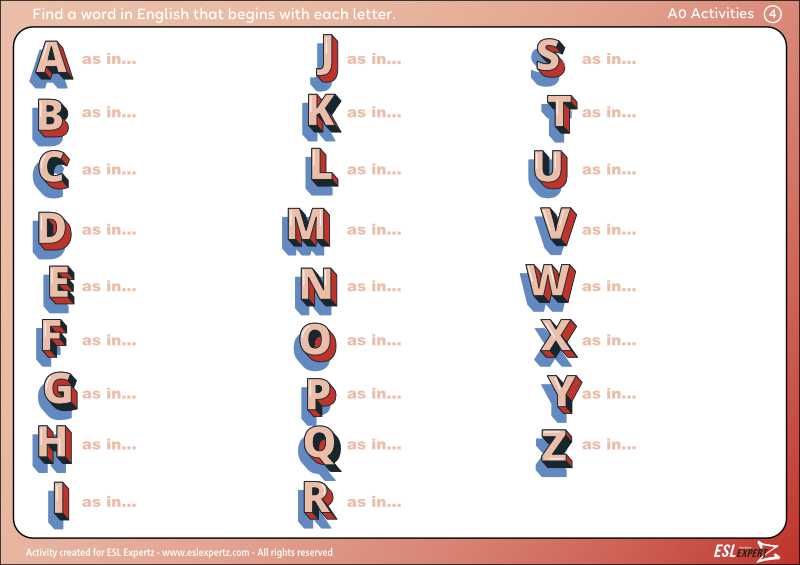Image resolution: width=800 pixels, height=565 pixels.
Task: Click the 3D letter G
Action: pyautogui.click(x=58, y=394)
